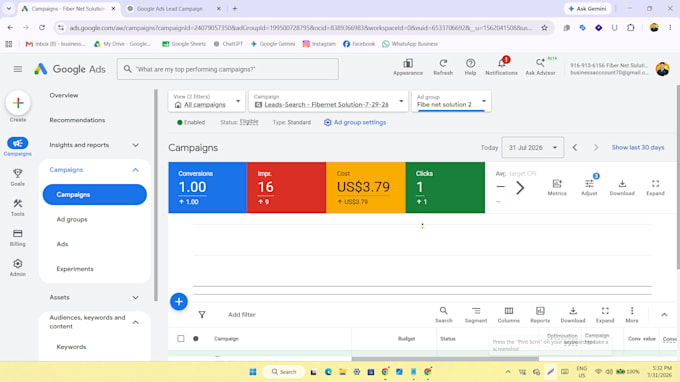The height and width of the screenshot is (382, 680).
Task: Open the Create plus button
Action: coord(18,103)
